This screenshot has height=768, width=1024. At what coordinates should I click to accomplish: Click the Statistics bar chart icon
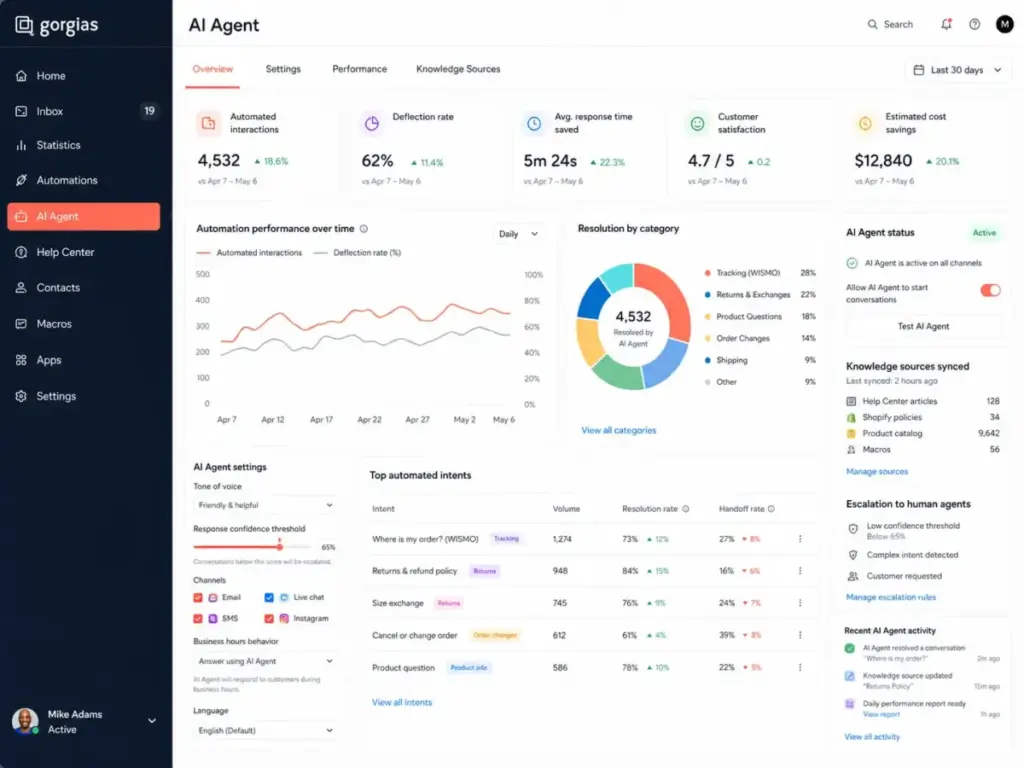pyautogui.click(x=22, y=145)
